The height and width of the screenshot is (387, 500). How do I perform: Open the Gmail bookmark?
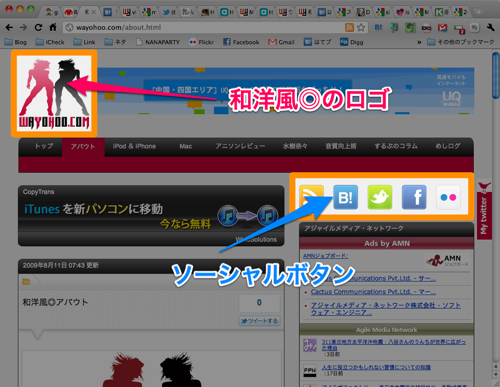tap(281, 42)
